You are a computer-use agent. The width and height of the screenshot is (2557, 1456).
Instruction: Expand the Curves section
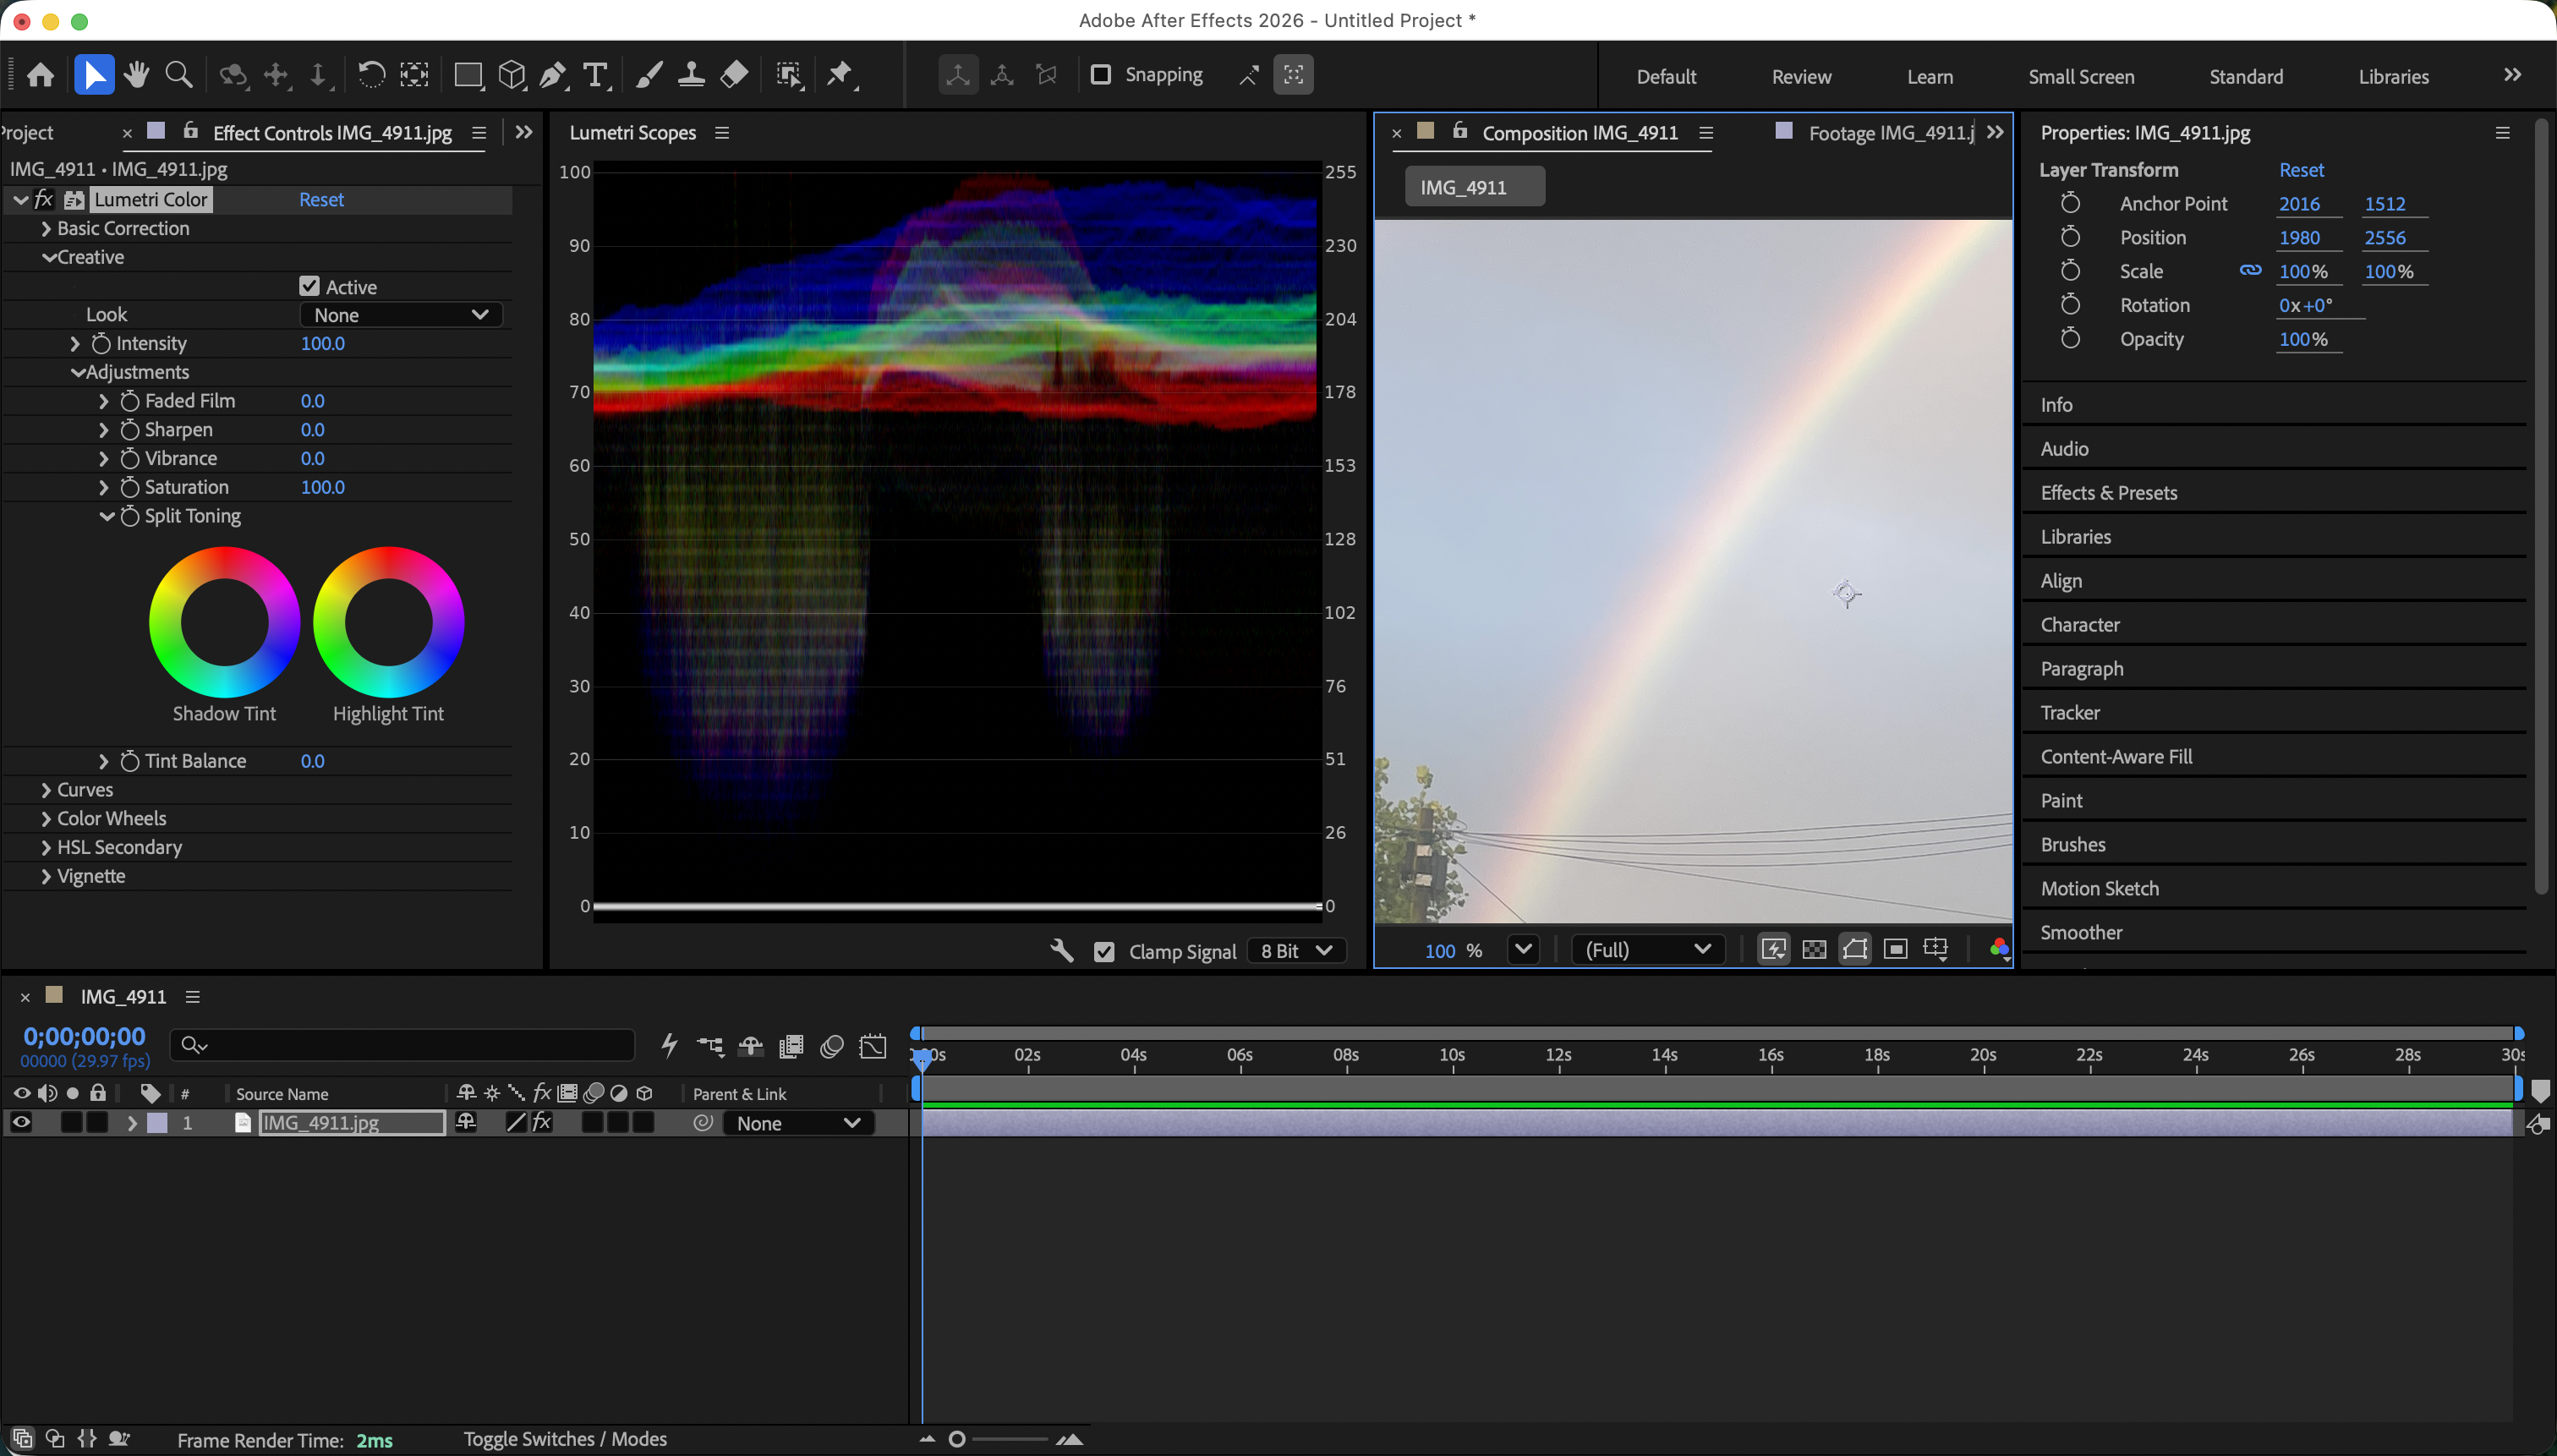[x=46, y=789]
